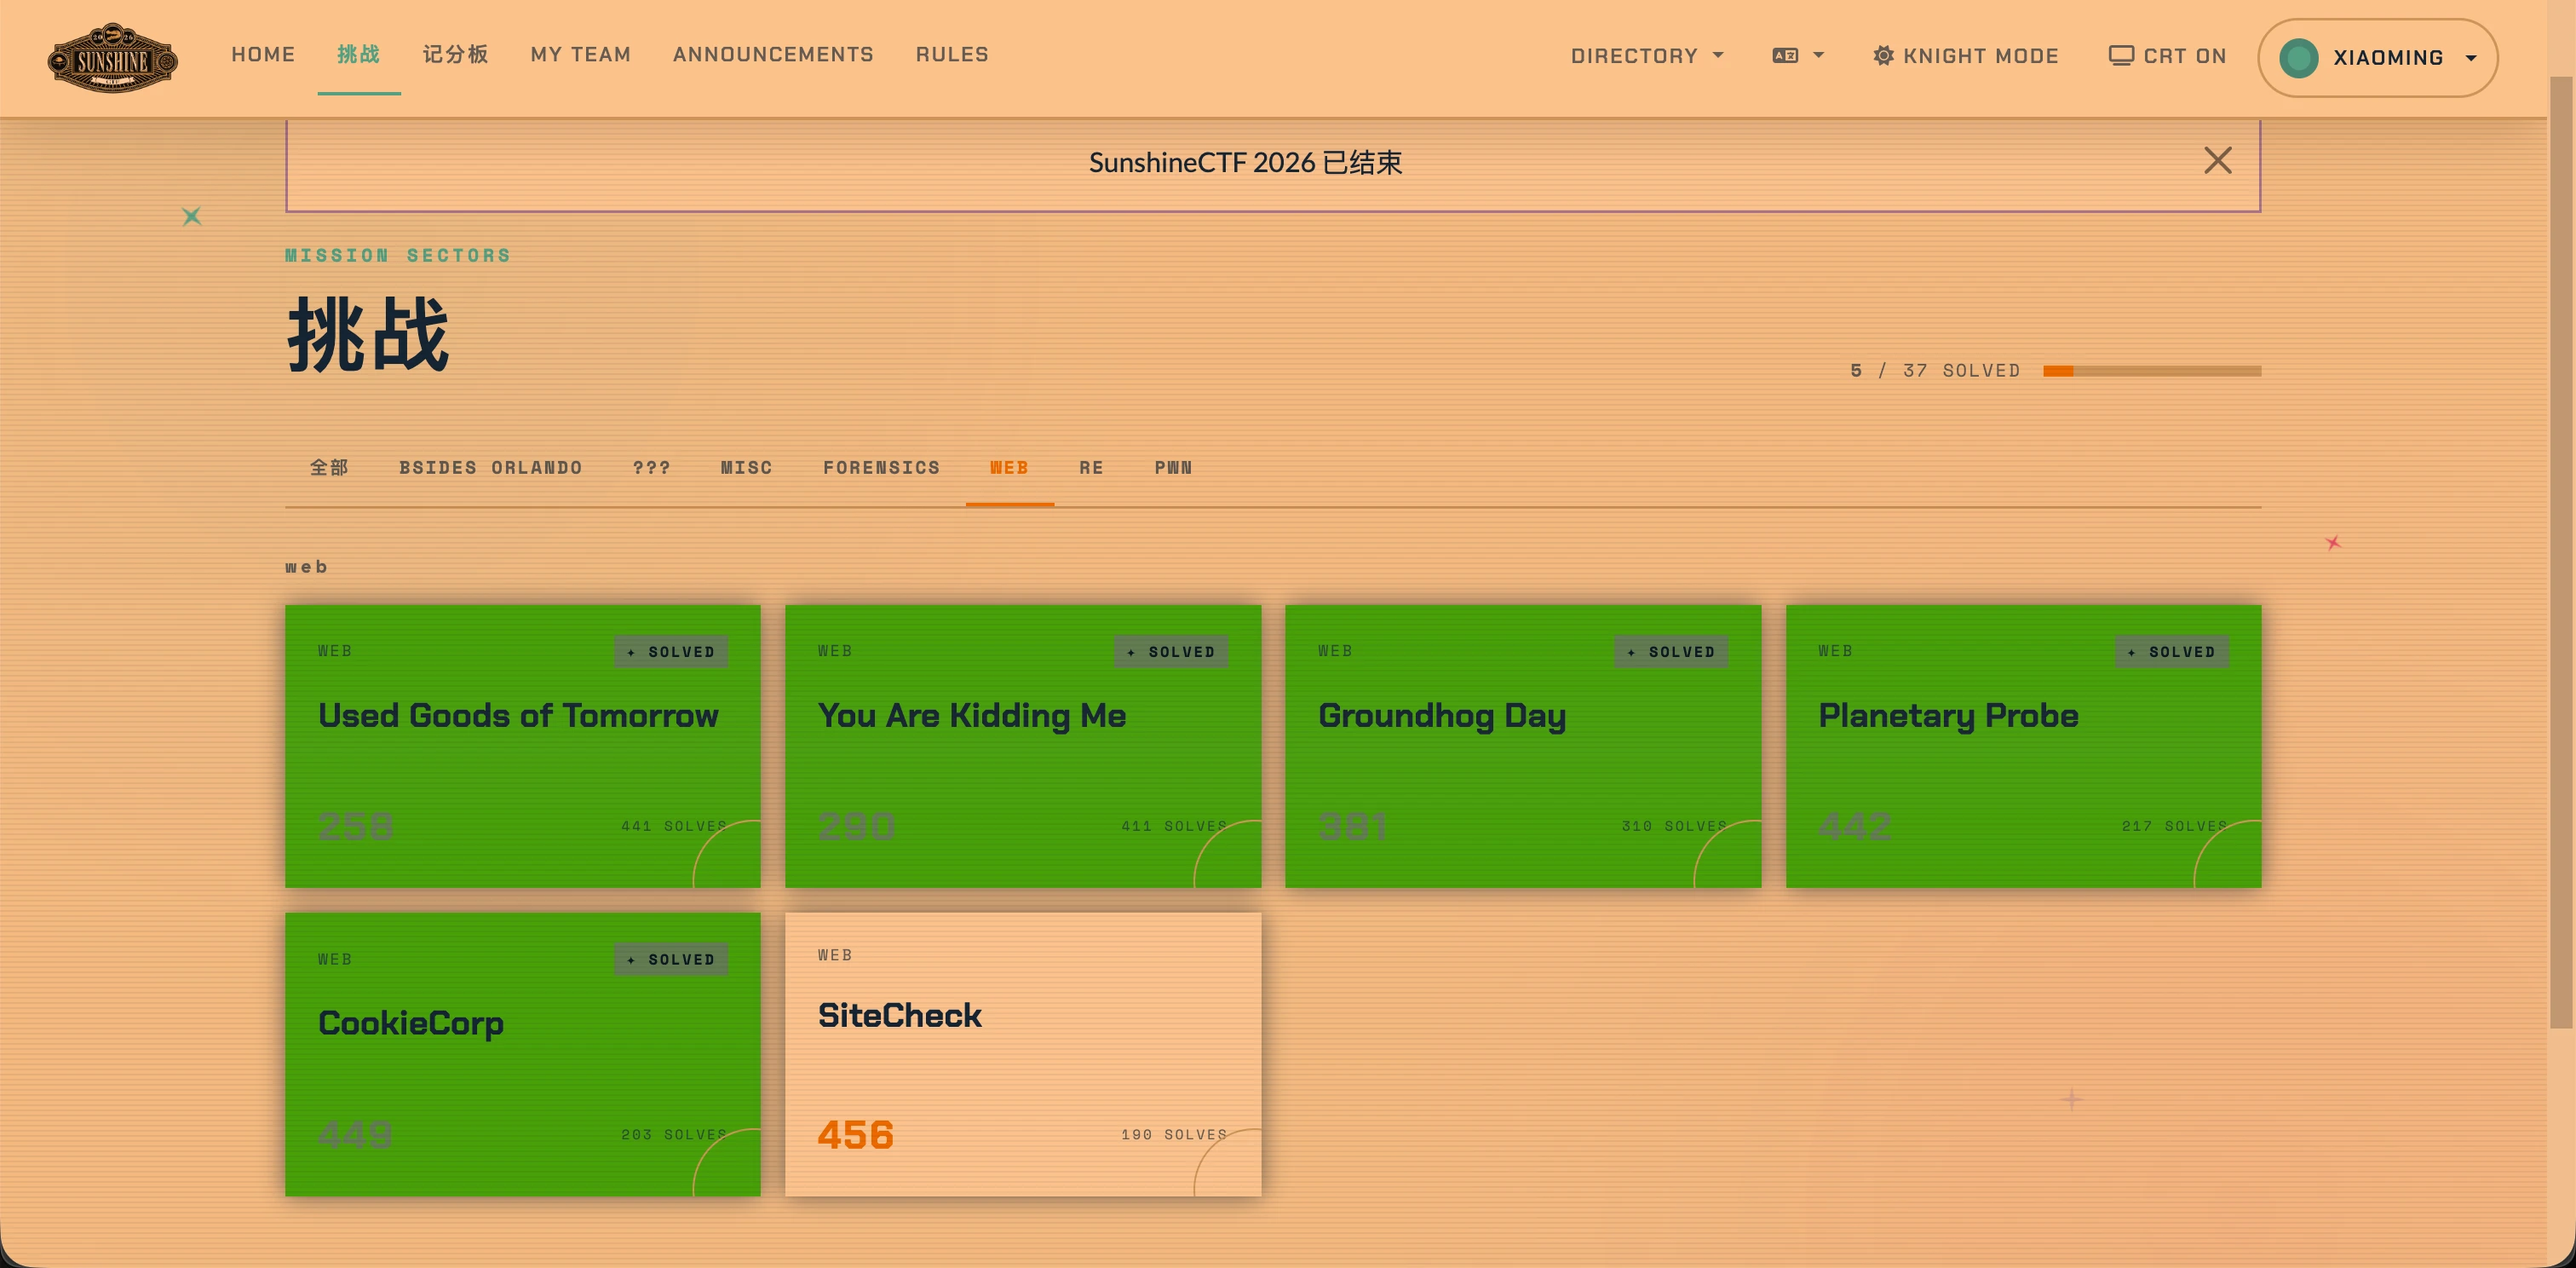Toggle Knight Mode theme
2576x1268 pixels.
click(1965, 56)
